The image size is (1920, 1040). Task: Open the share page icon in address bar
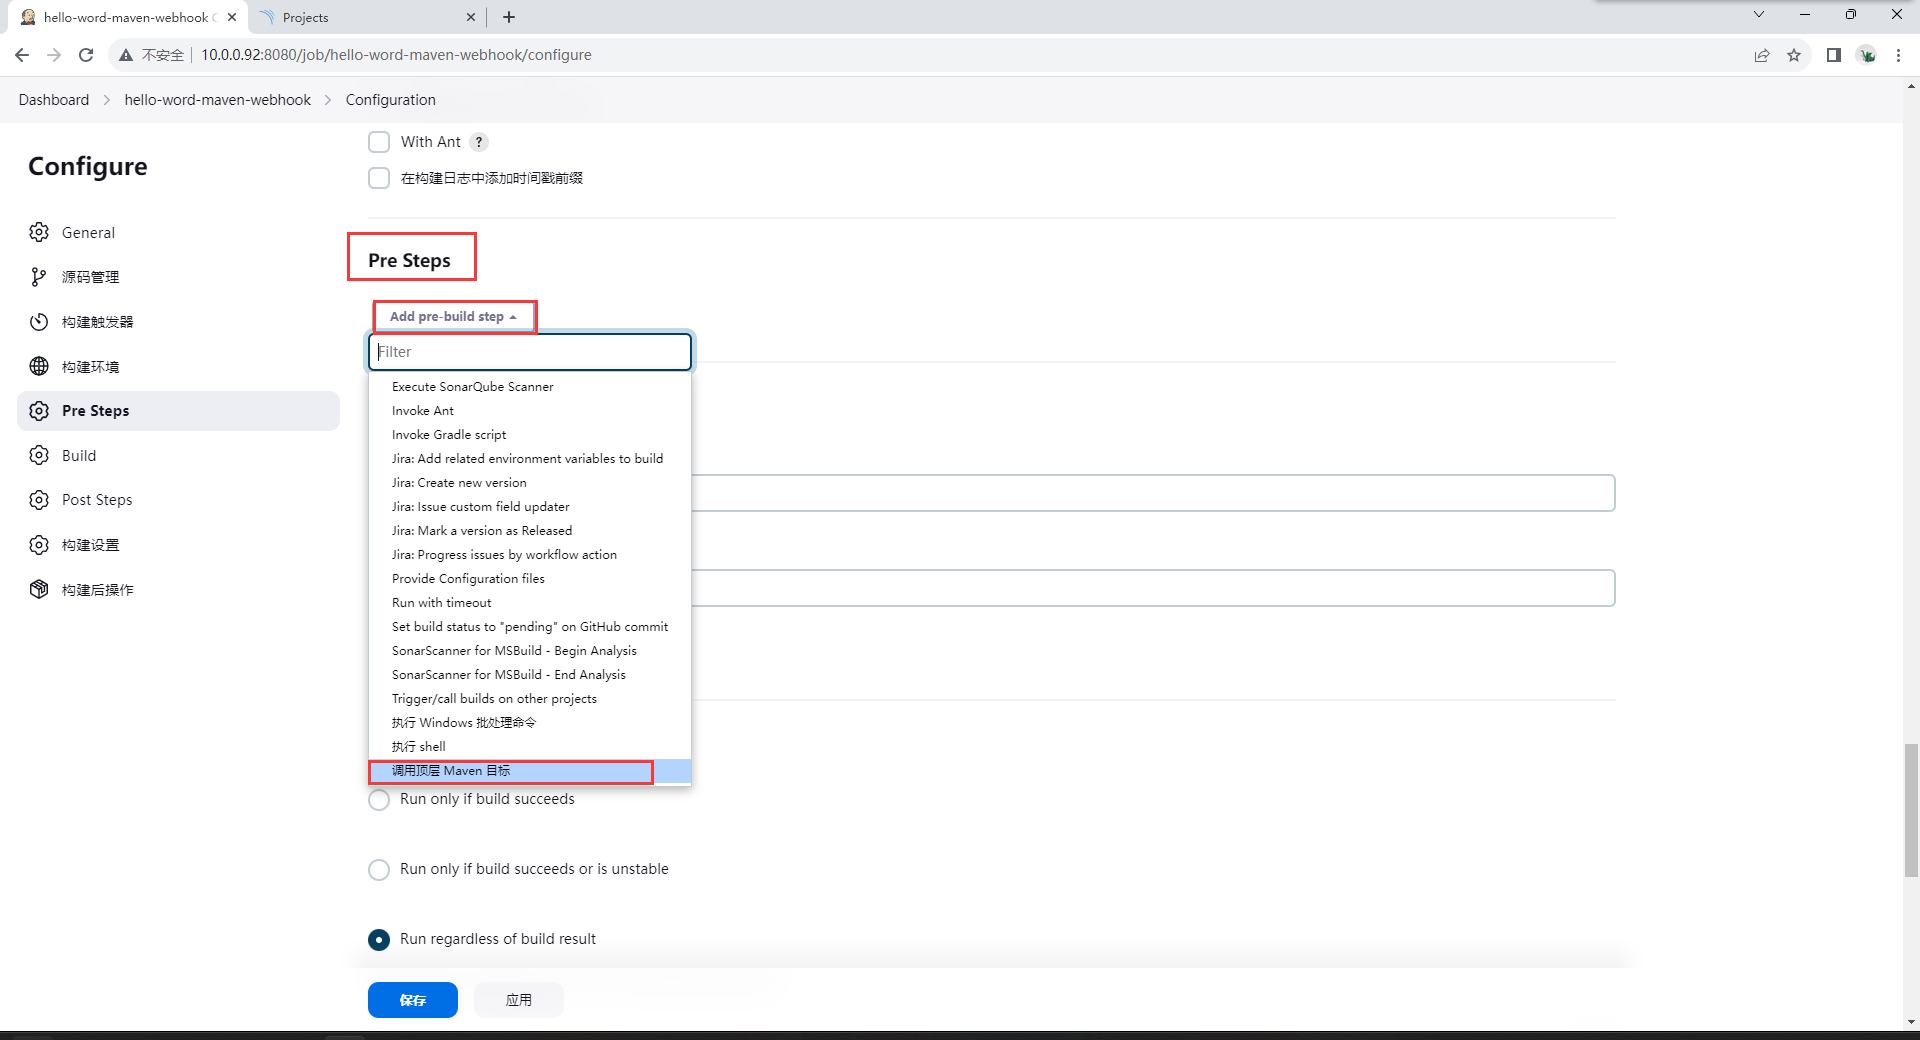tap(1762, 55)
